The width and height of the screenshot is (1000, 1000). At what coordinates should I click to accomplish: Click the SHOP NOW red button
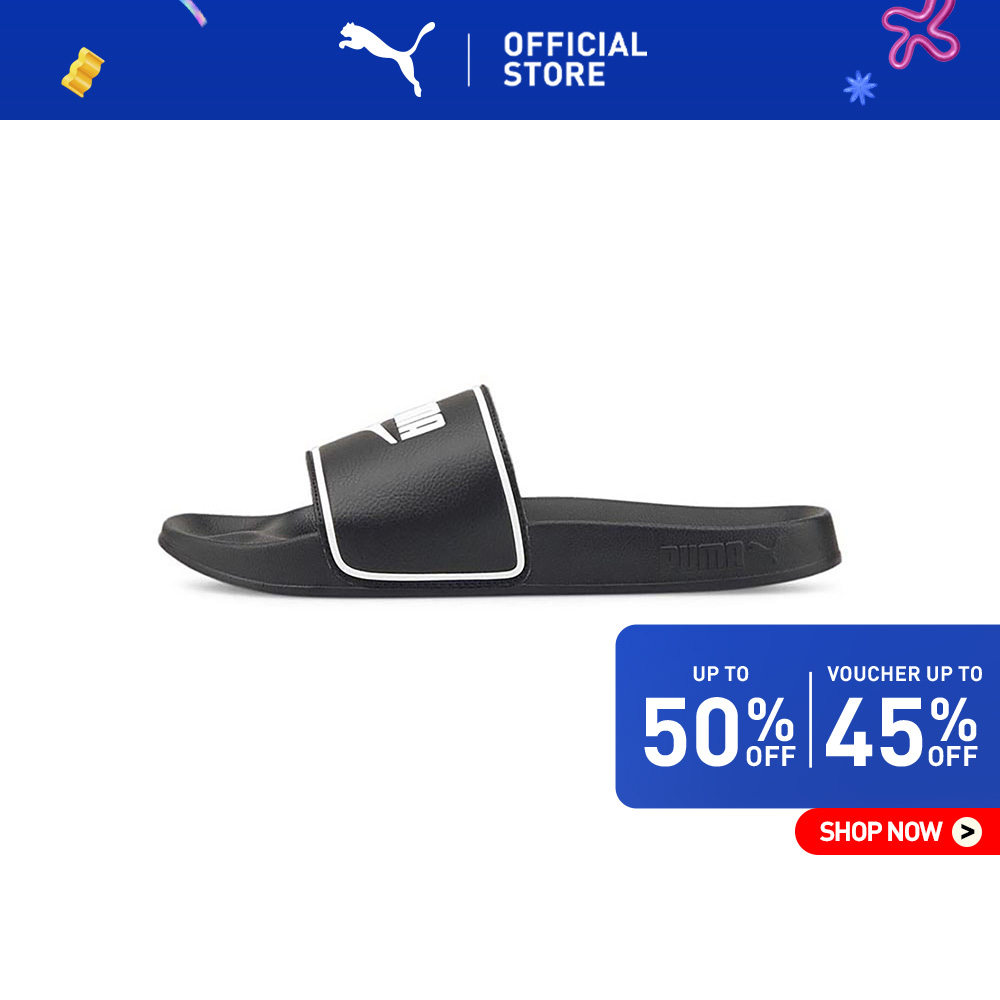tap(897, 831)
